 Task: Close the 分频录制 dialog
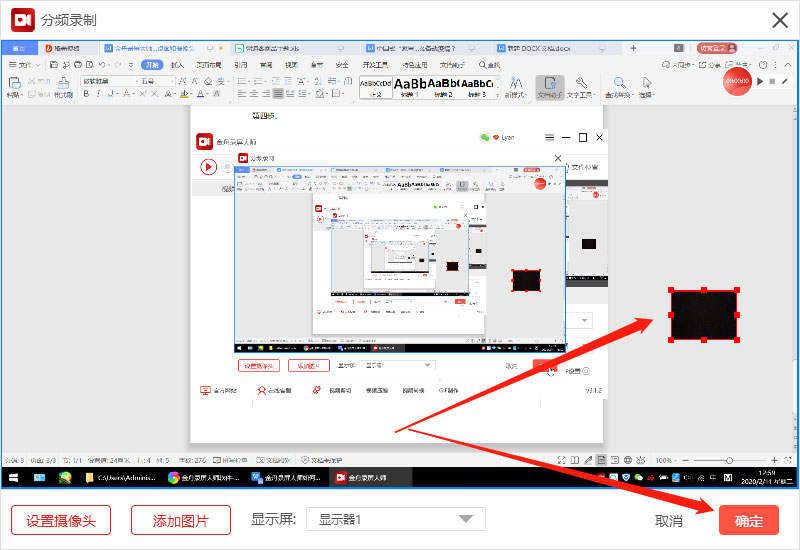[780, 20]
